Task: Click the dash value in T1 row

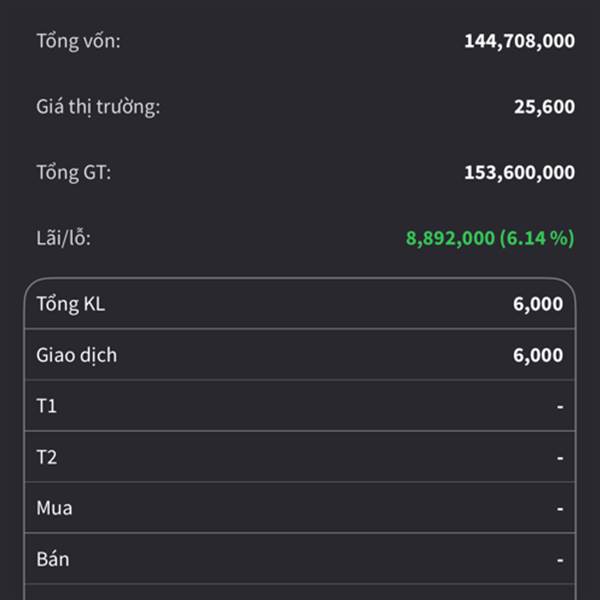Action: point(560,407)
